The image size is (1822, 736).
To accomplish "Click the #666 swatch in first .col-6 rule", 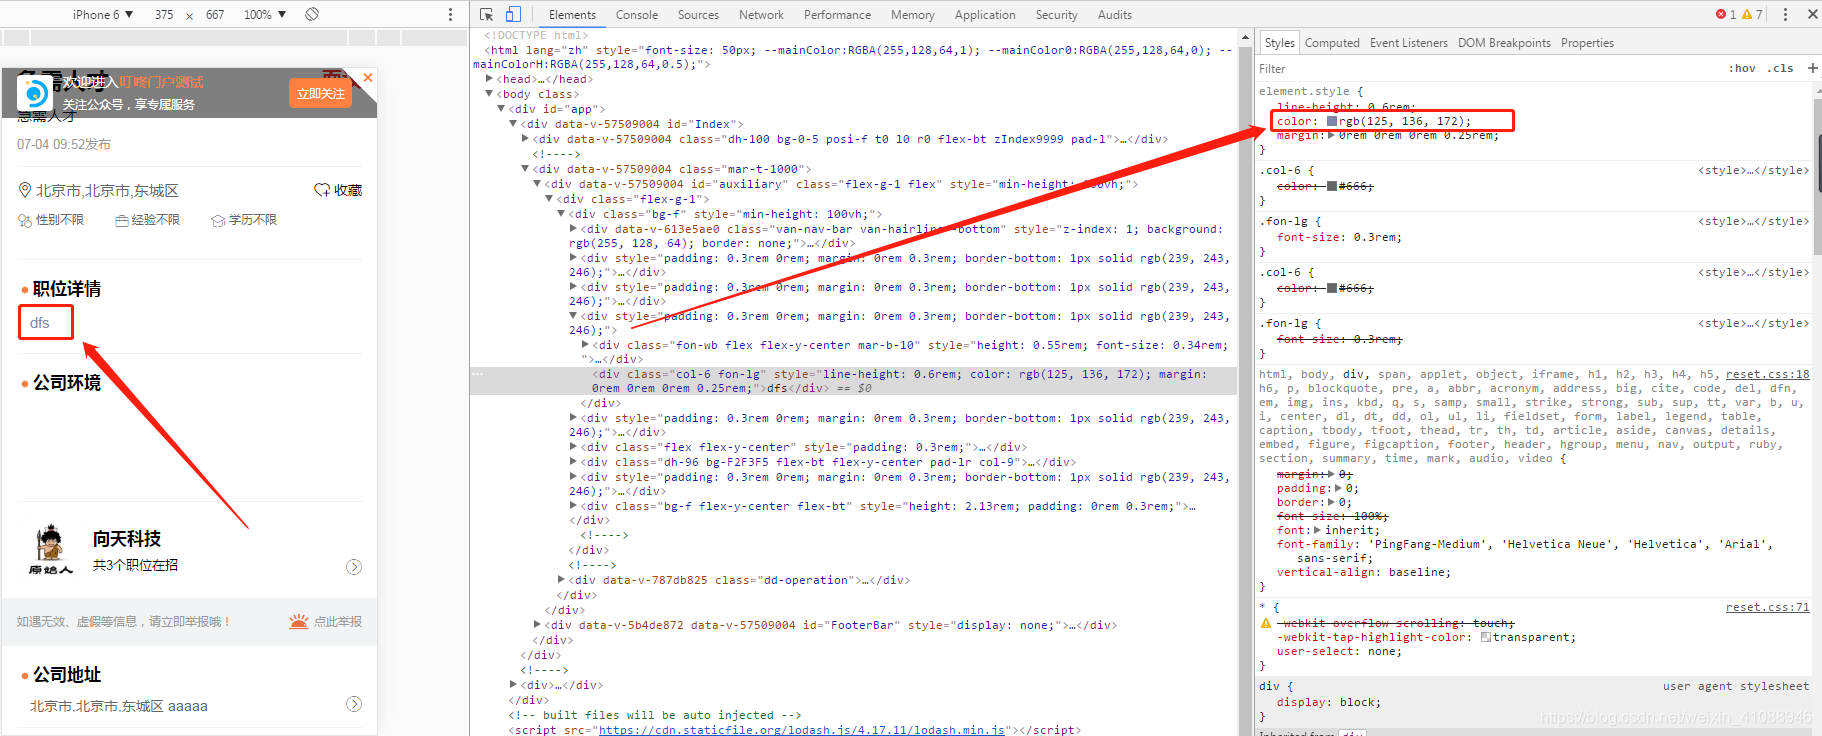I will tap(1332, 186).
